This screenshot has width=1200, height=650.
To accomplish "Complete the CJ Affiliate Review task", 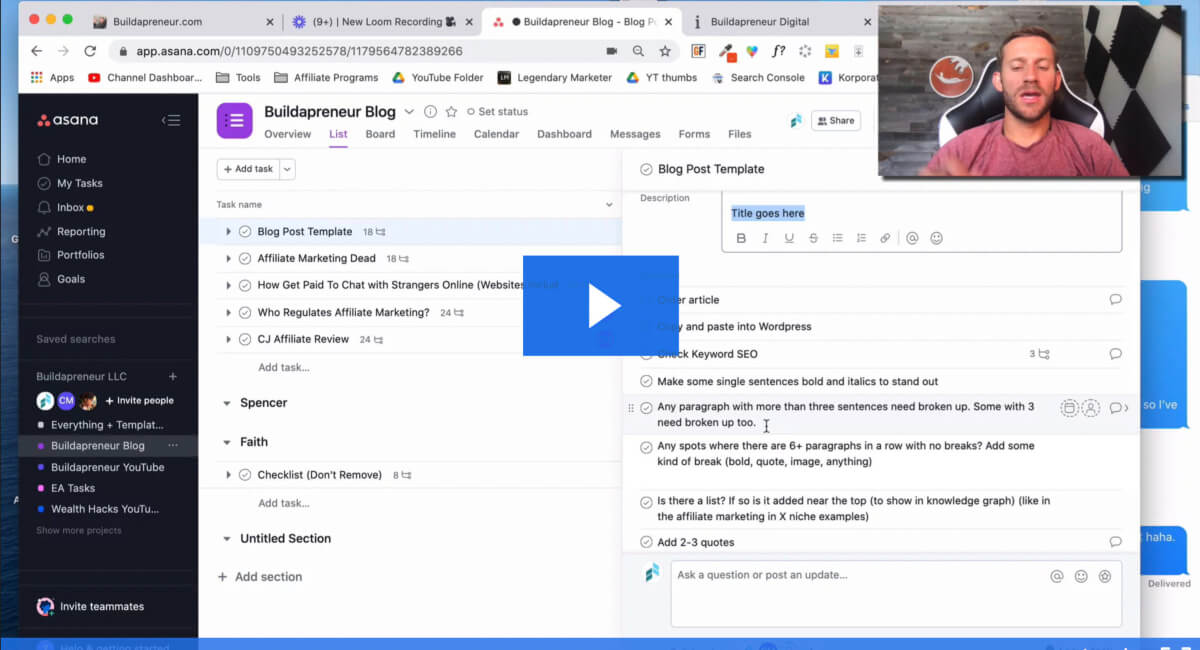I will click(x=245, y=339).
